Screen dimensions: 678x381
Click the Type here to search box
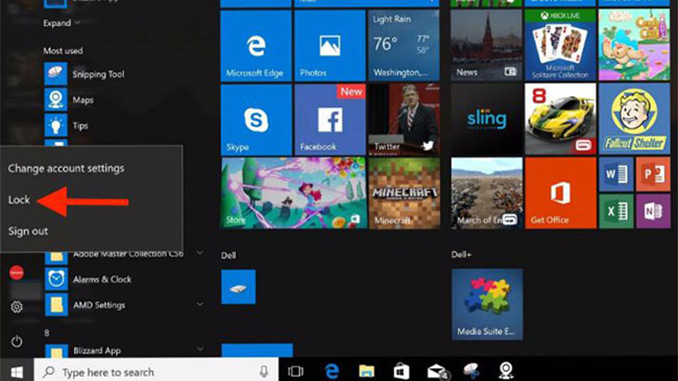coord(156,371)
